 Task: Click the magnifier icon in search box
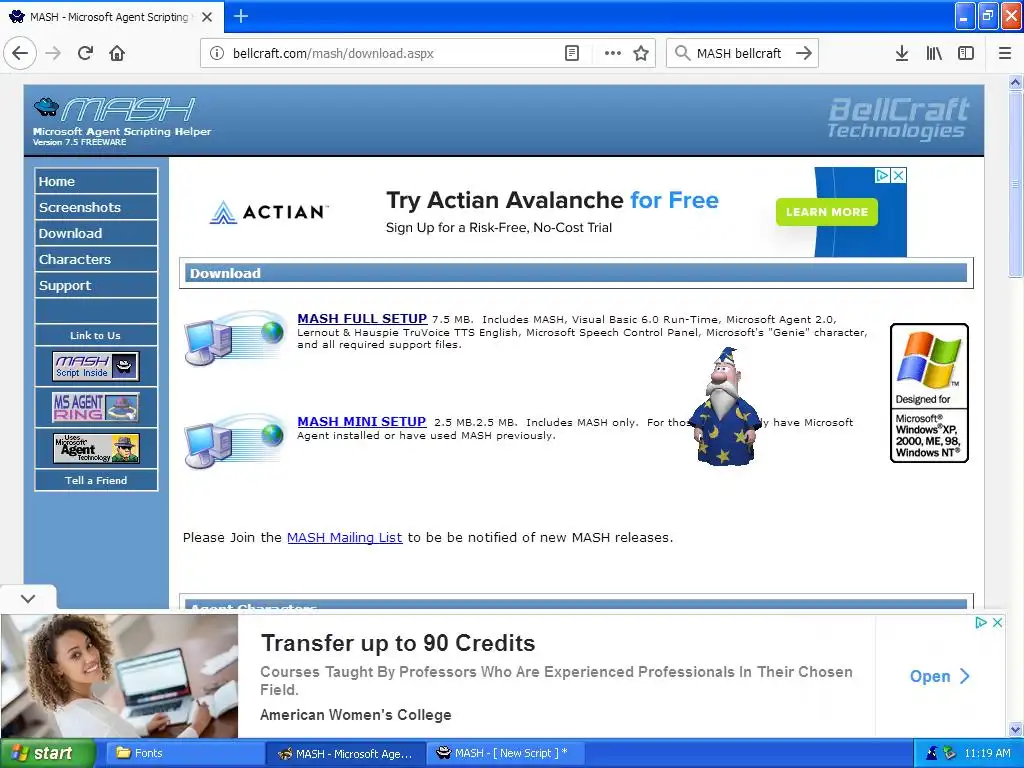click(x=682, y=53)
